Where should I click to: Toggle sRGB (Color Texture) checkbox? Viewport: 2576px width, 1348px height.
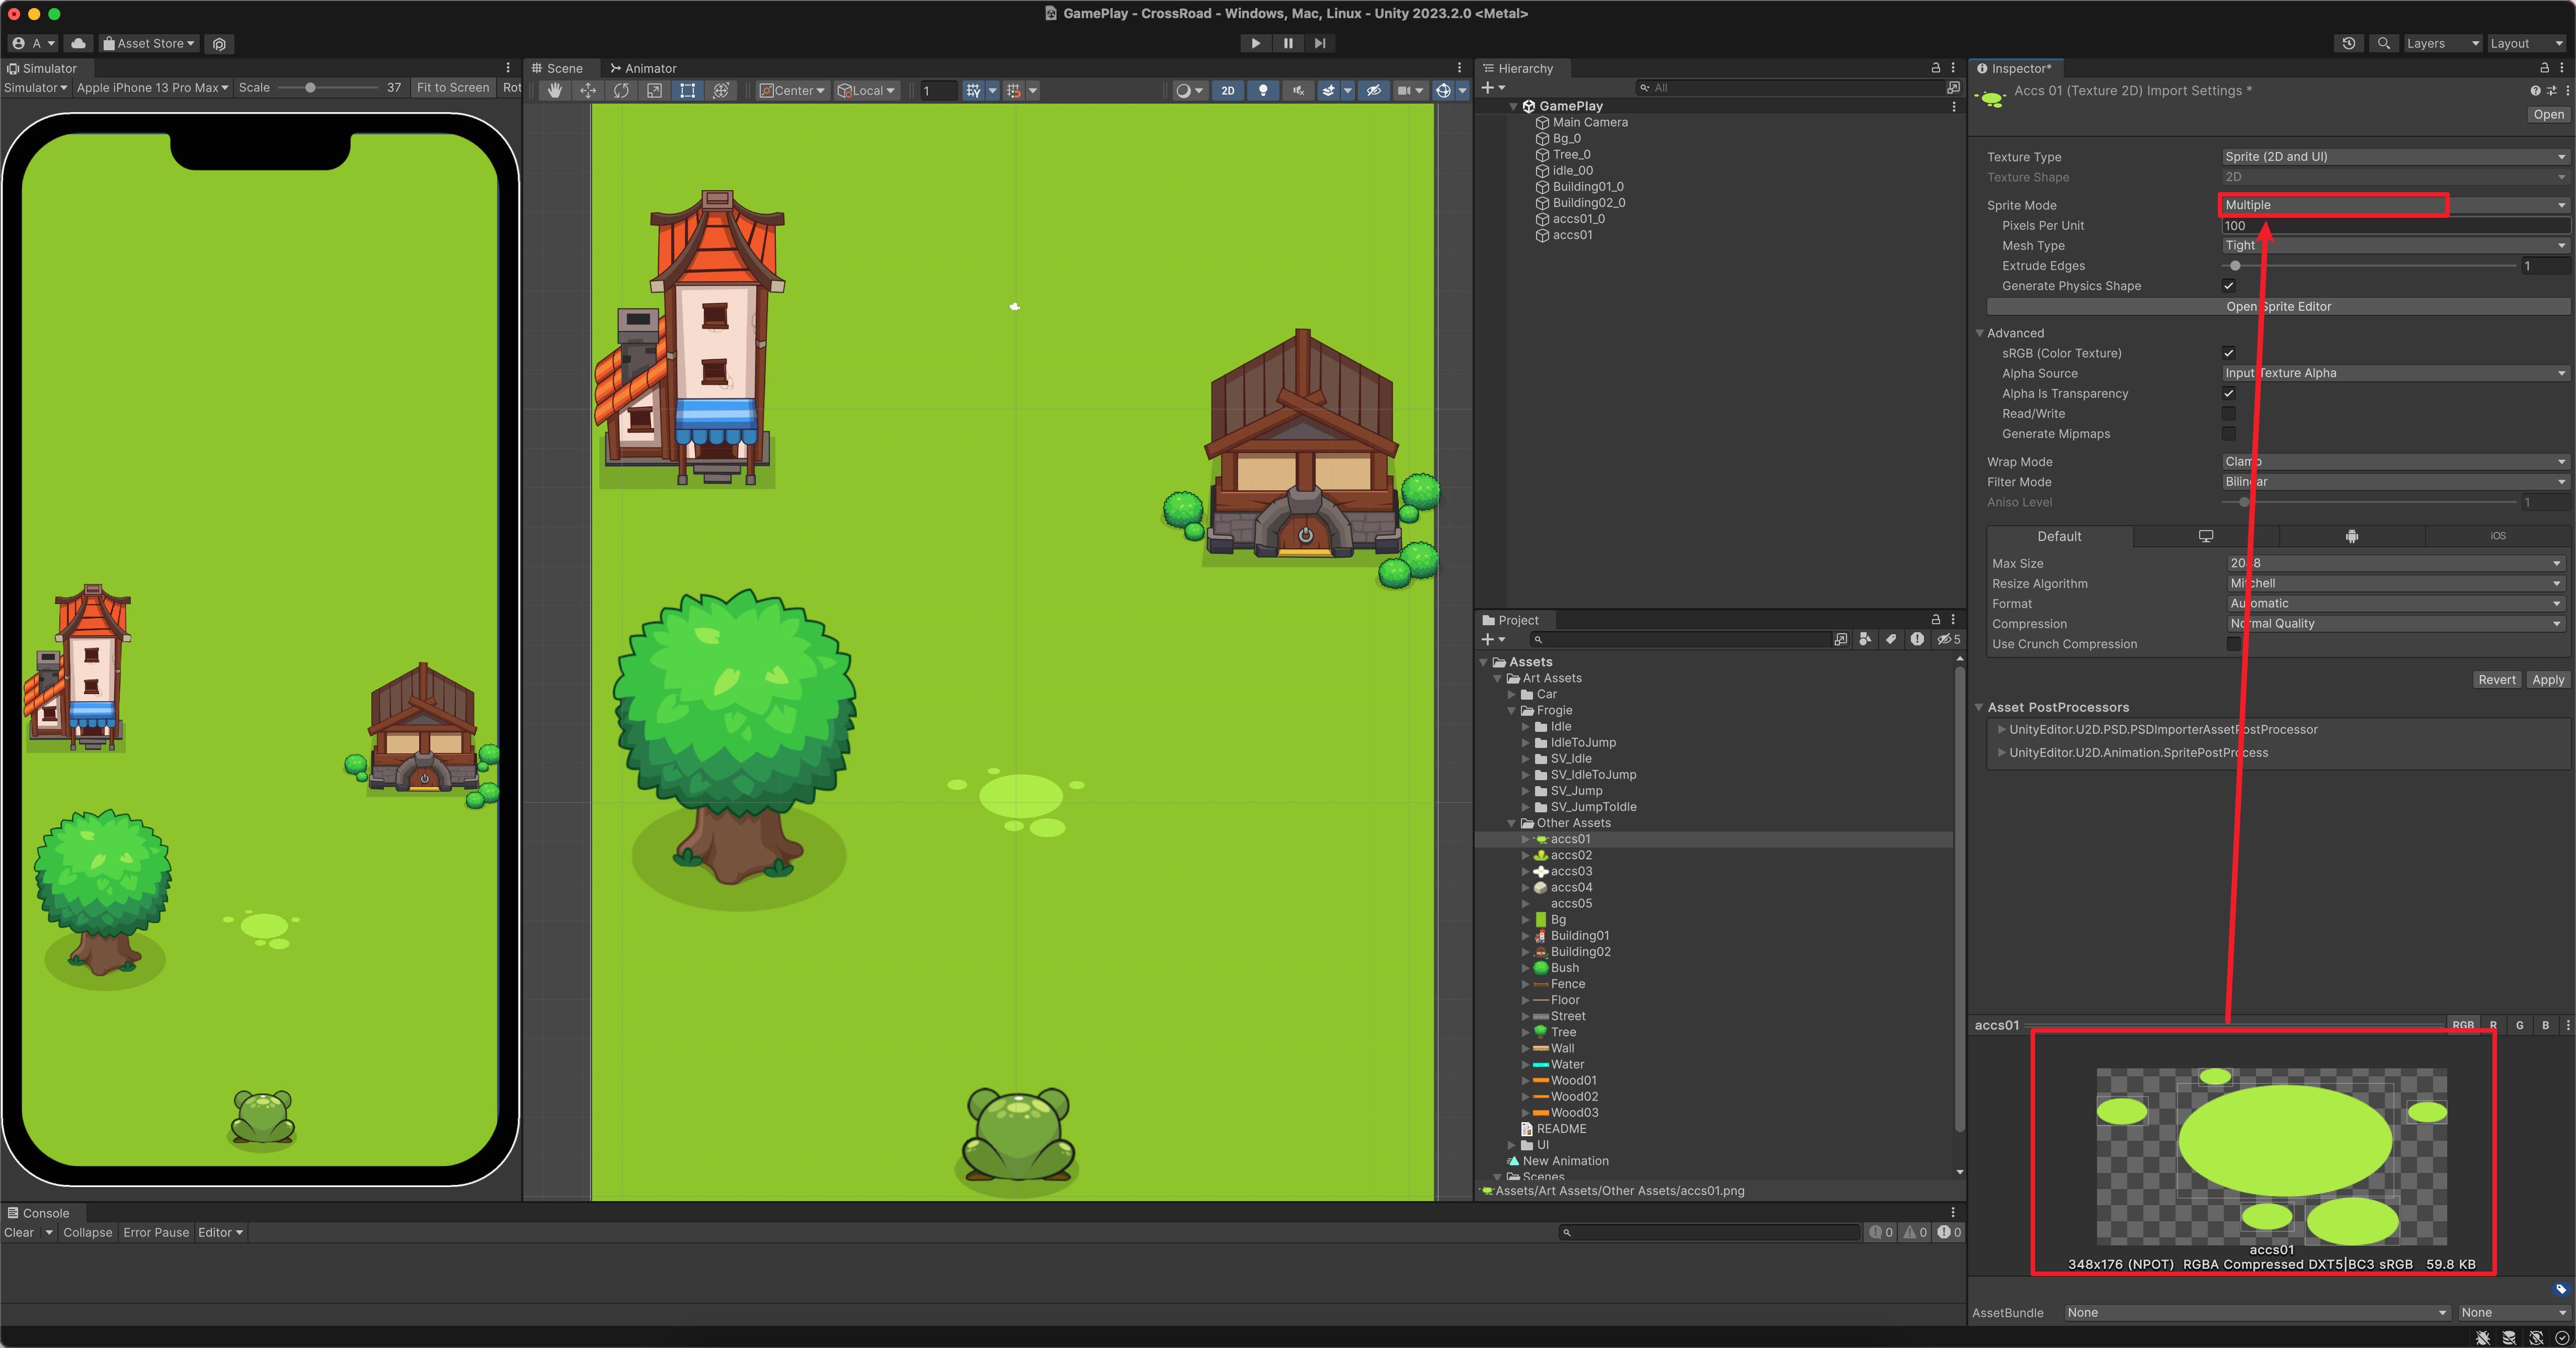pyautogui.click(x=2229, y=353)
